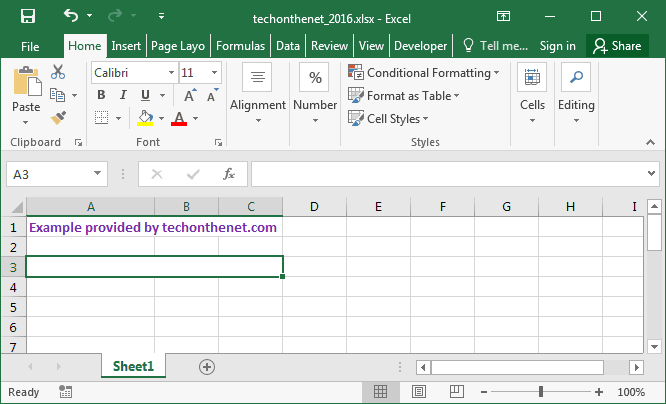Switch to the View tab
The height and width of the screenshot is (404, 666).
point(371,46)
